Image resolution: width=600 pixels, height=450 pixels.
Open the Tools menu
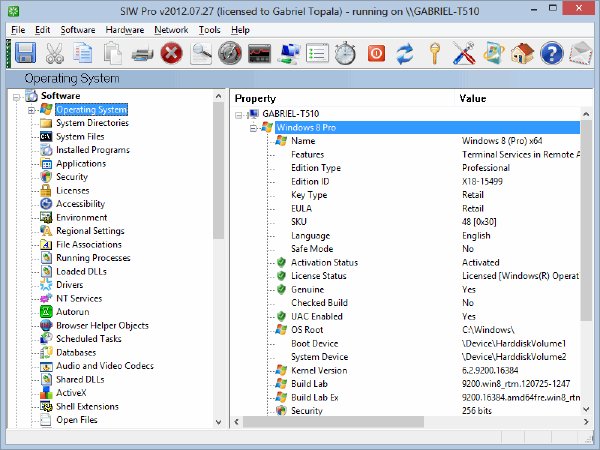tap(209, 30)
